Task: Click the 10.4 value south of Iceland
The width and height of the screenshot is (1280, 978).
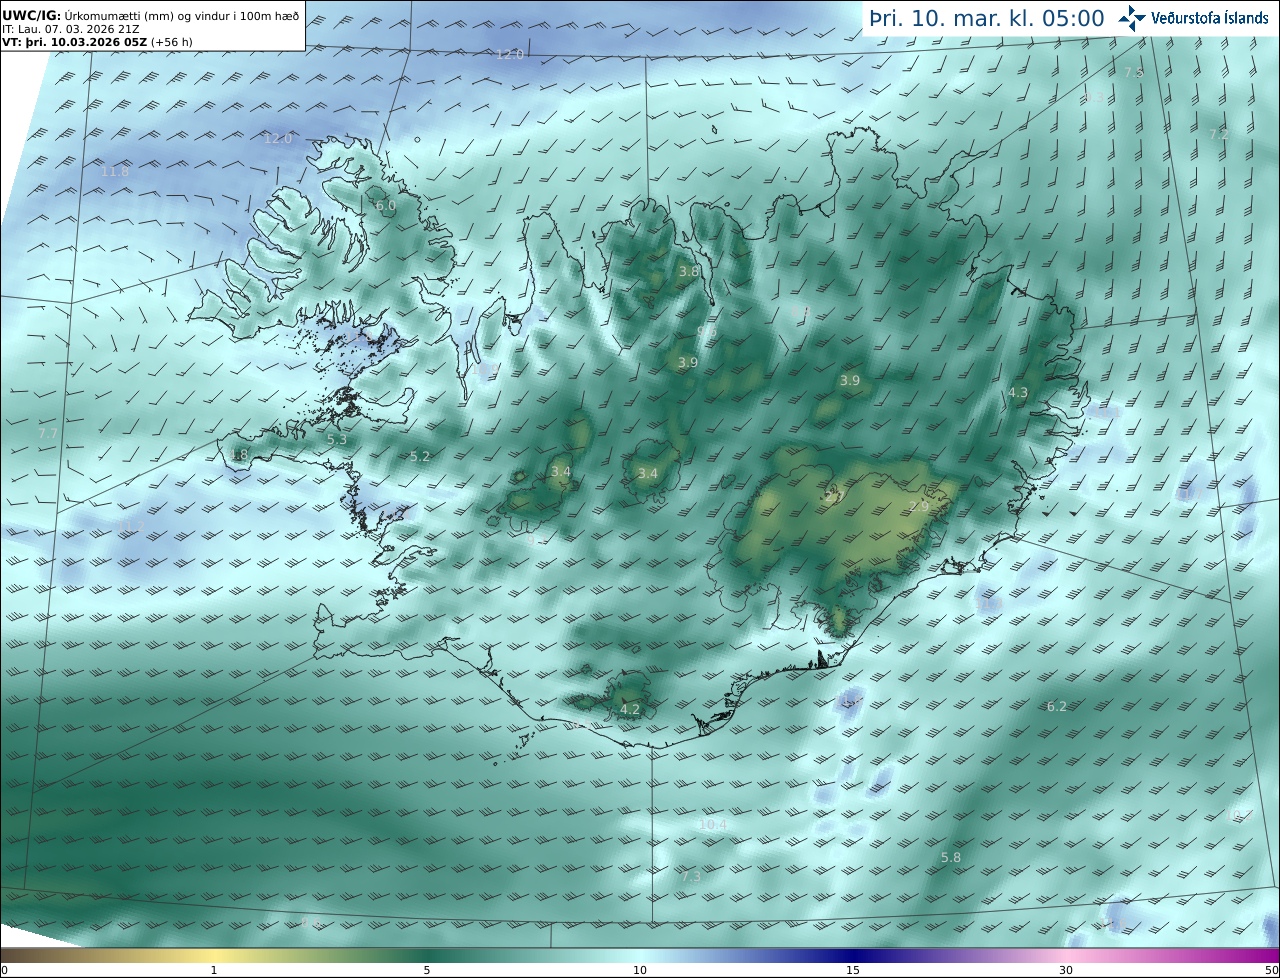Action: coord(713,825)
